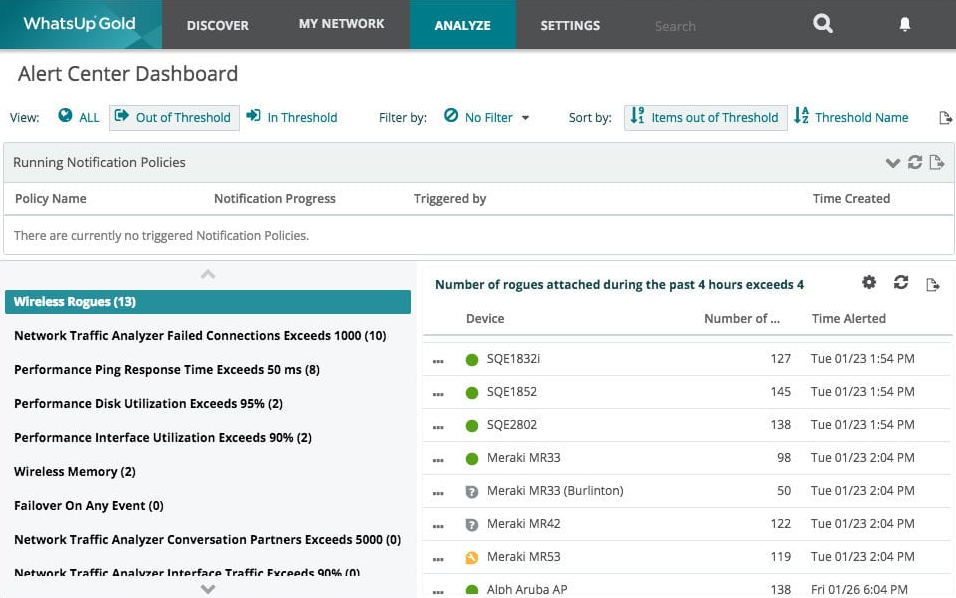
Task: Export dashboard using the top-right icon
Action: (x=945, y=118)
